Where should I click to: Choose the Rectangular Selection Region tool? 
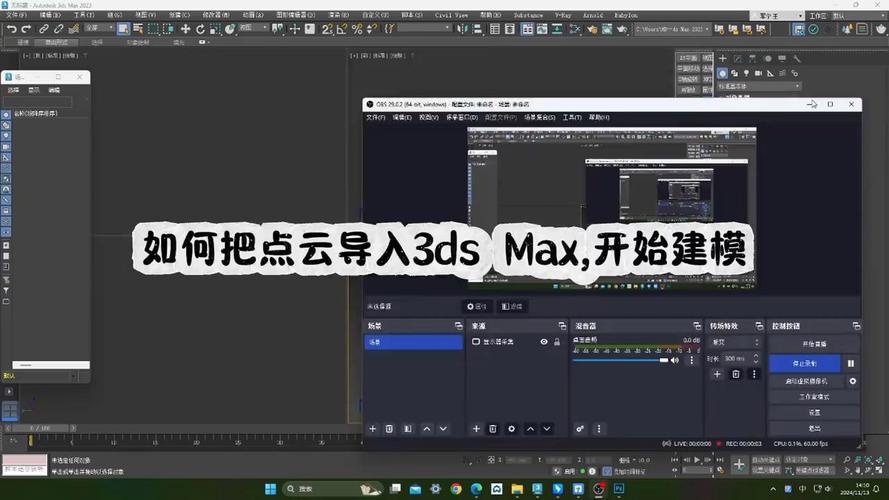[x=153, y=29]
